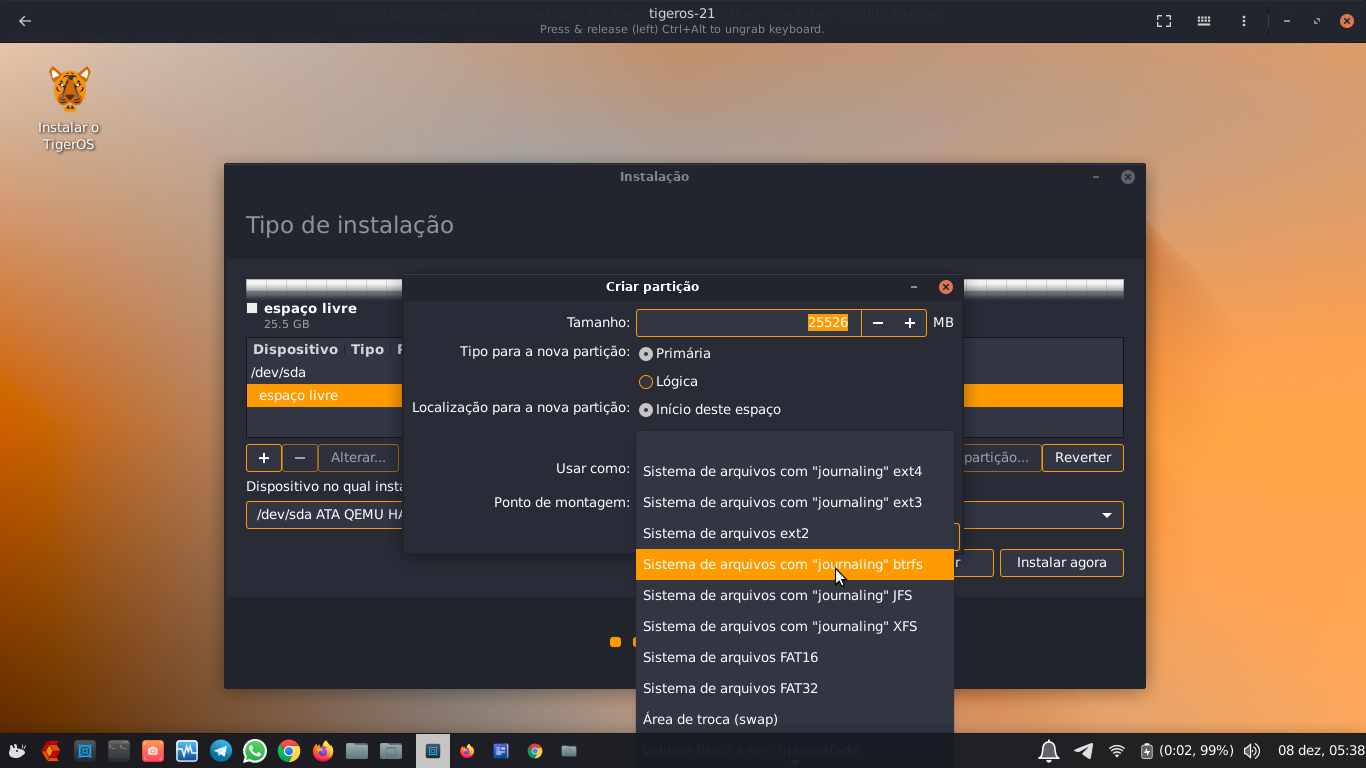Screen dimensions: 1366x768
Task: Increase partition size with plus stepper
Action: 910,323
